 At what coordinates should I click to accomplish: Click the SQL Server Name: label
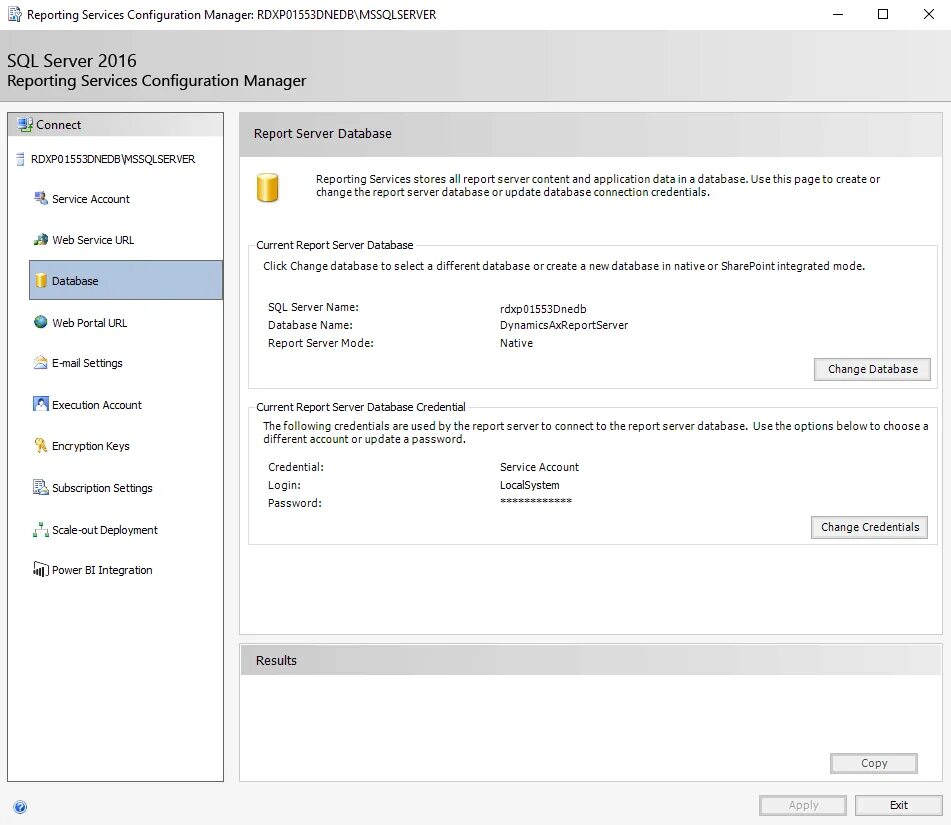(x=313, y=308)
